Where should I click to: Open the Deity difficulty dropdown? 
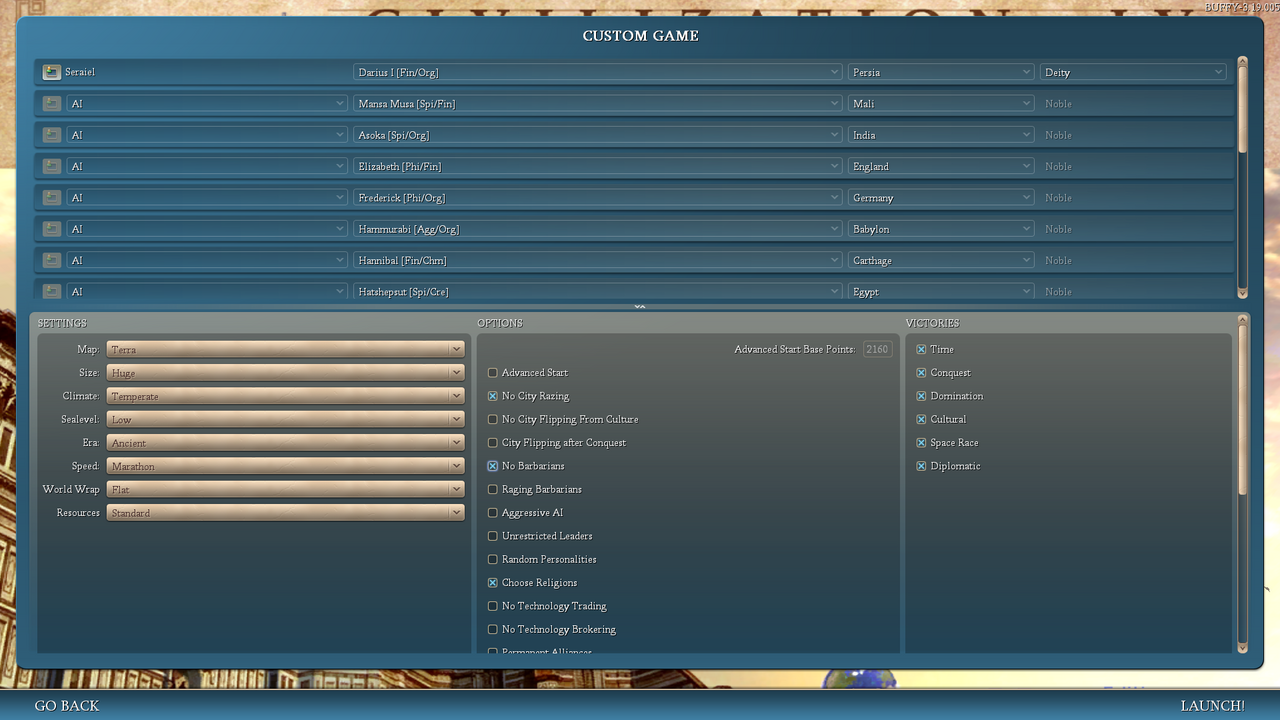point(1133,72)
